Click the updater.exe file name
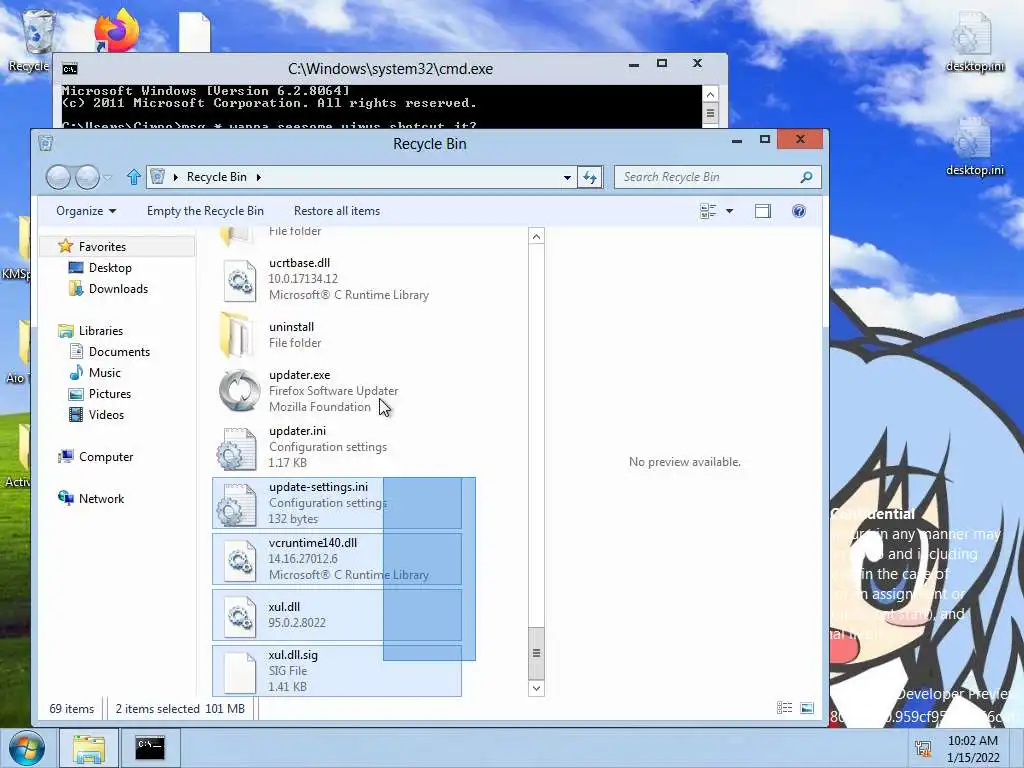Screen dimensions: 1024x768 (300, 375)
